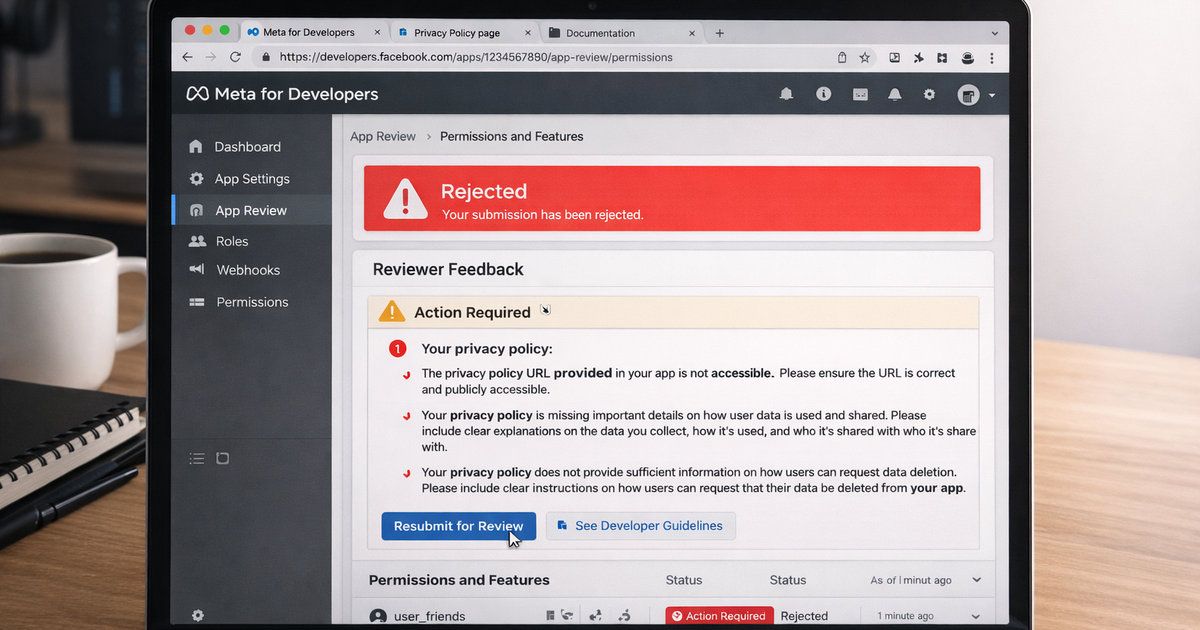The image size is (1200, 630).
Task: Close the Documentation tab
Action: tap(691, 33)
